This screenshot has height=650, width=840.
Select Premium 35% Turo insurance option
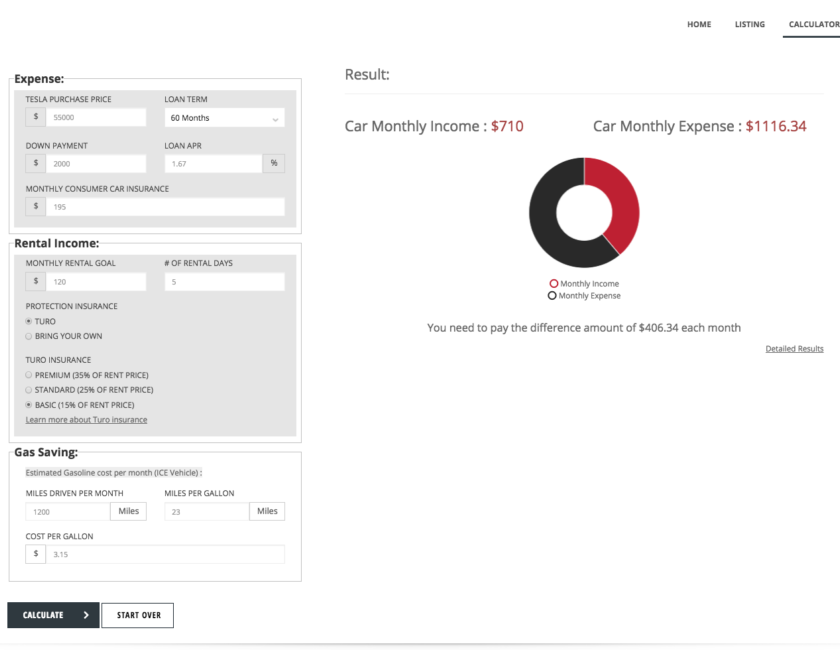pyautogui.click(x=28, y=375)
